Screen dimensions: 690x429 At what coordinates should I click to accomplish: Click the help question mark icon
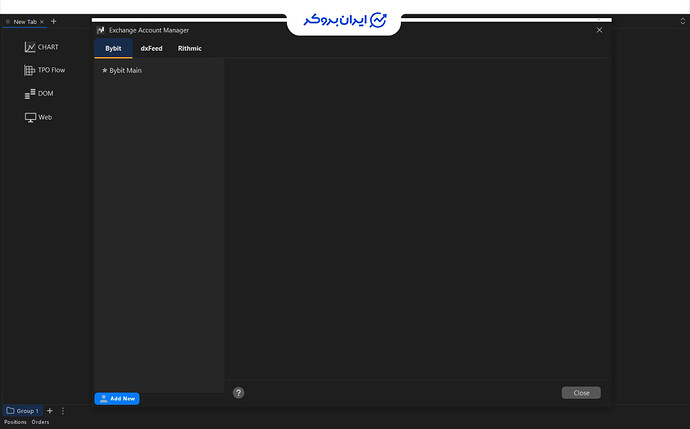click(x=238, y=393)
